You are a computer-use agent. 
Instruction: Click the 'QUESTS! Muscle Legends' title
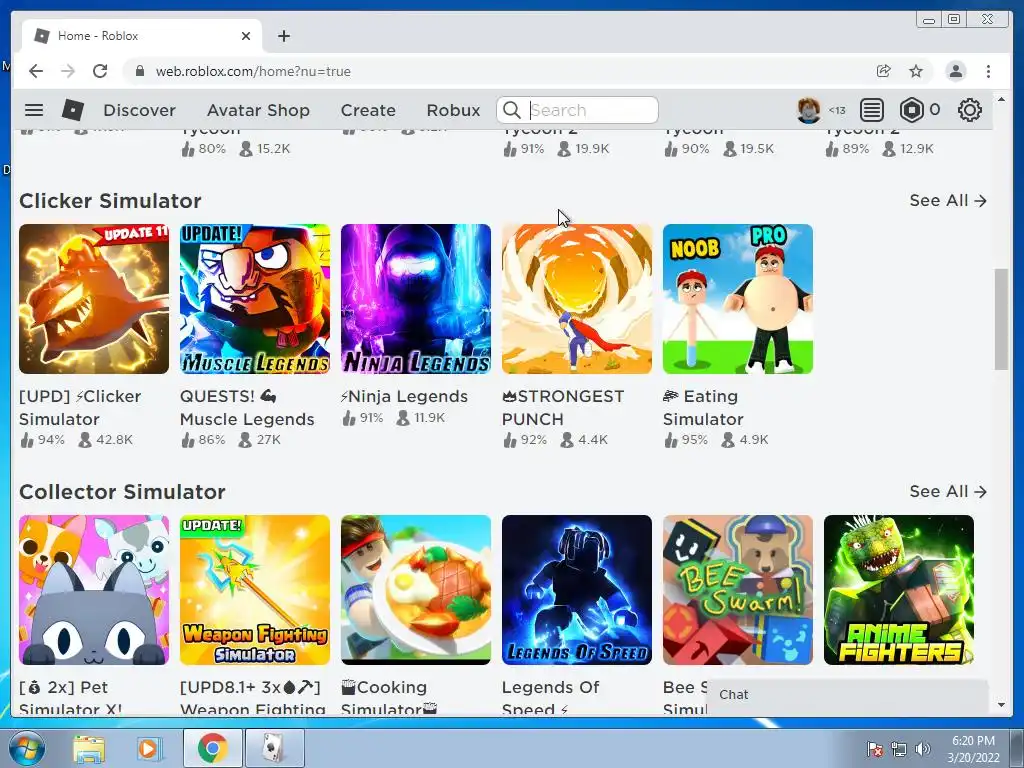coord(247,408)
